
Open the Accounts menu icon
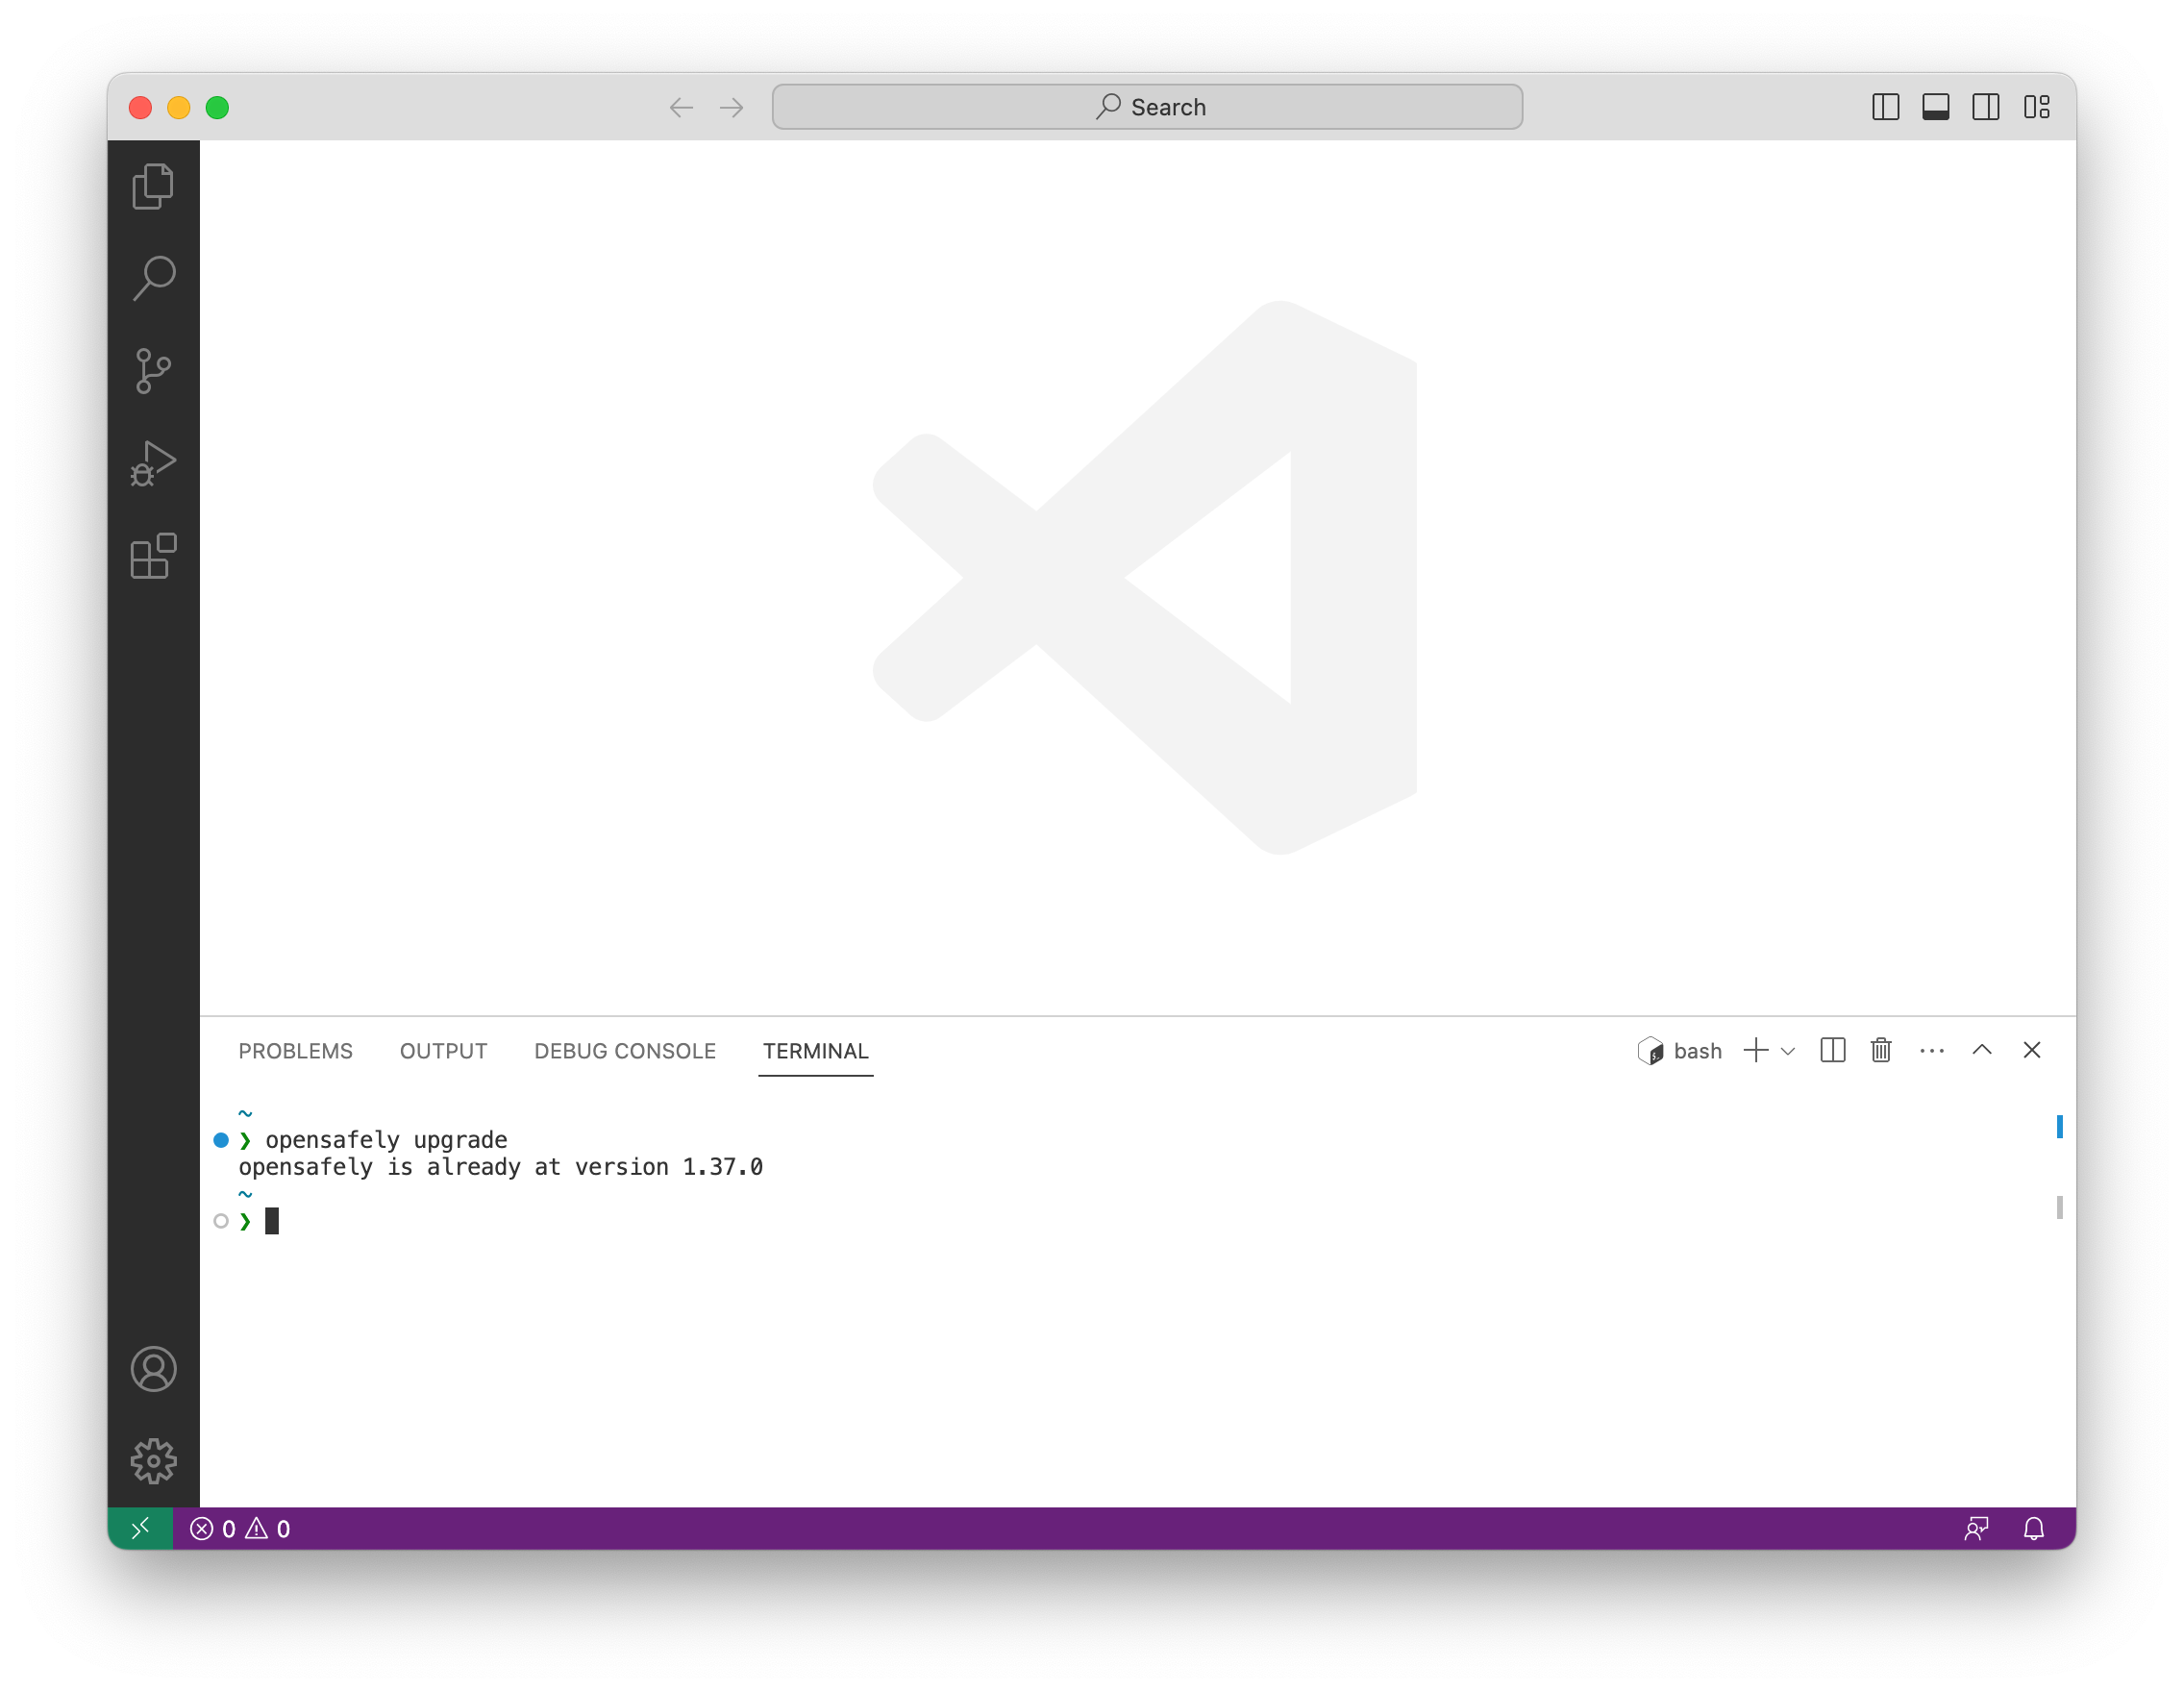click(x=153, y=1369)
